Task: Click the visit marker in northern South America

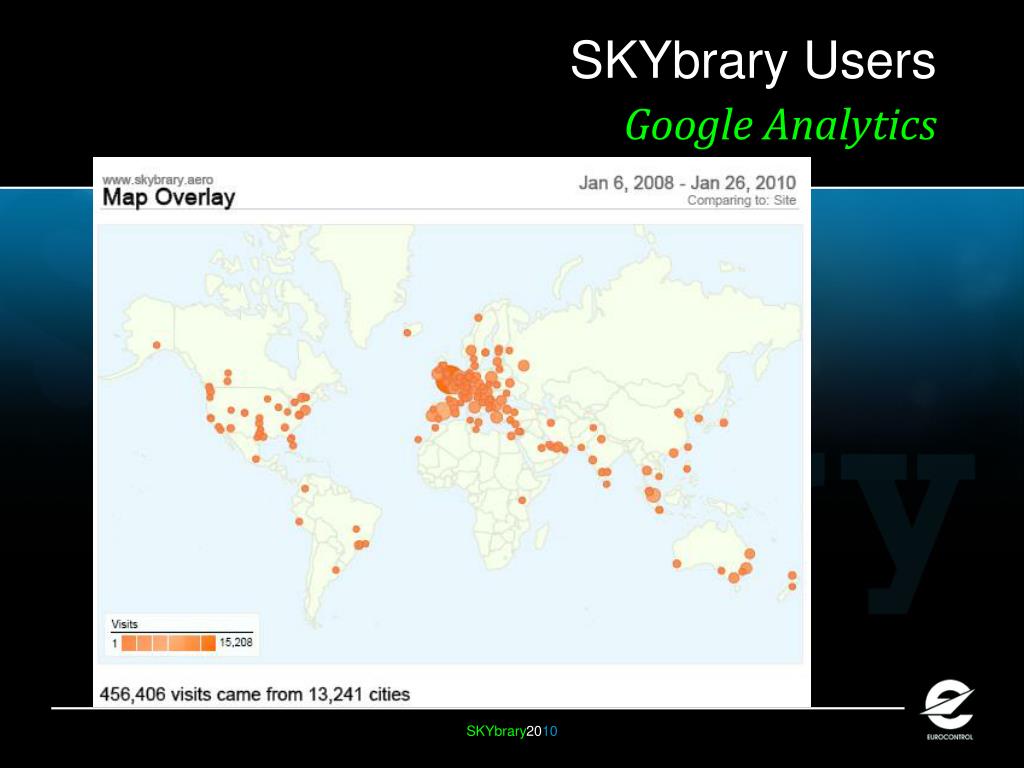Action: [305, 488]
